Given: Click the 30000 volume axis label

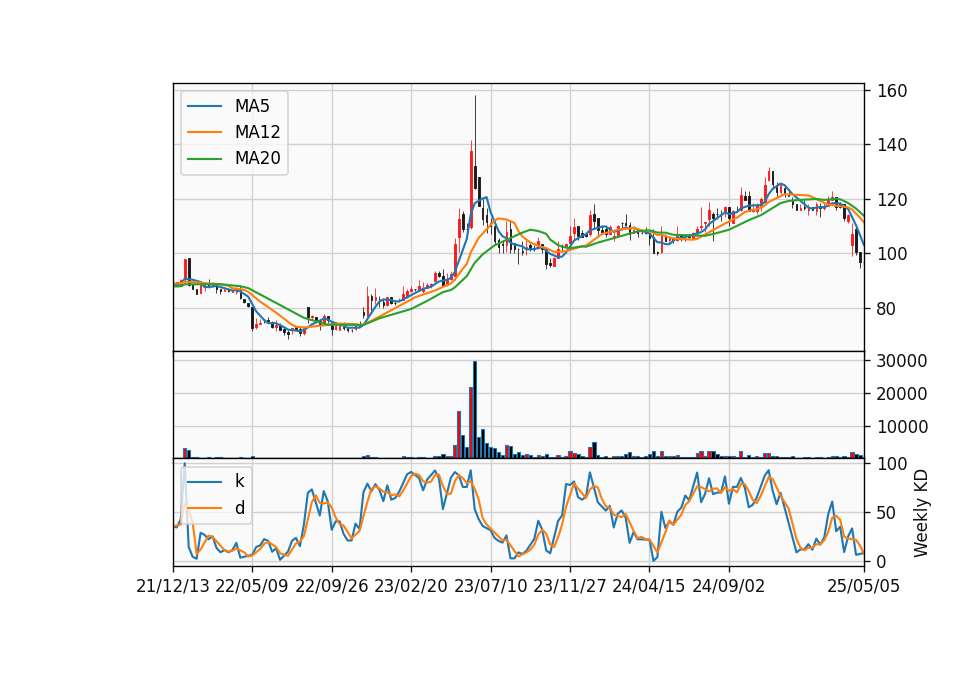Looking at the screenshot, I should pos(902,361).
